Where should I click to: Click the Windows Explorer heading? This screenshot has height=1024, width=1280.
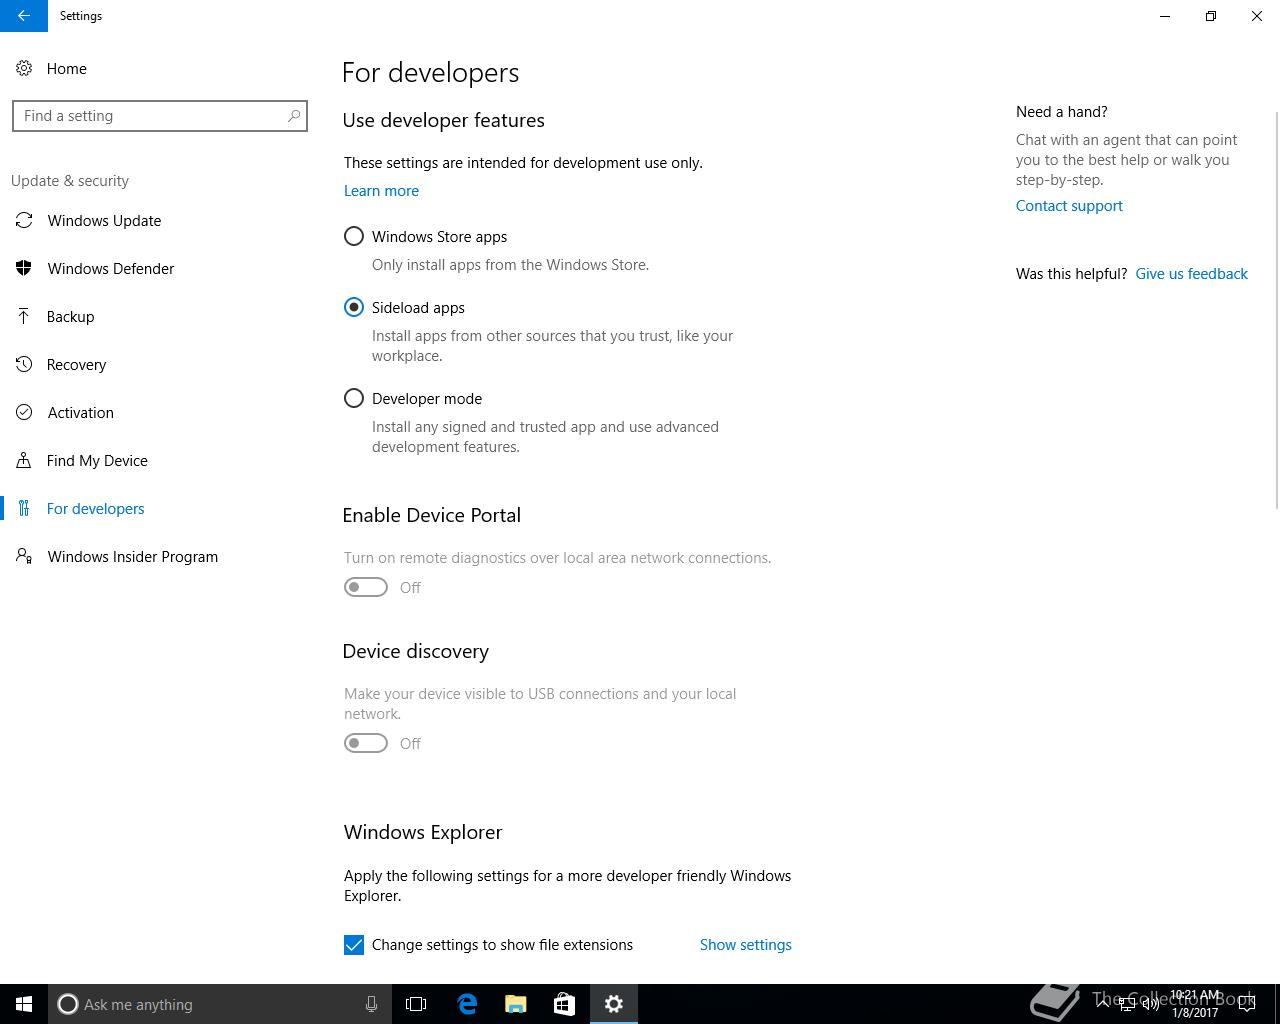tap(422, 832)
